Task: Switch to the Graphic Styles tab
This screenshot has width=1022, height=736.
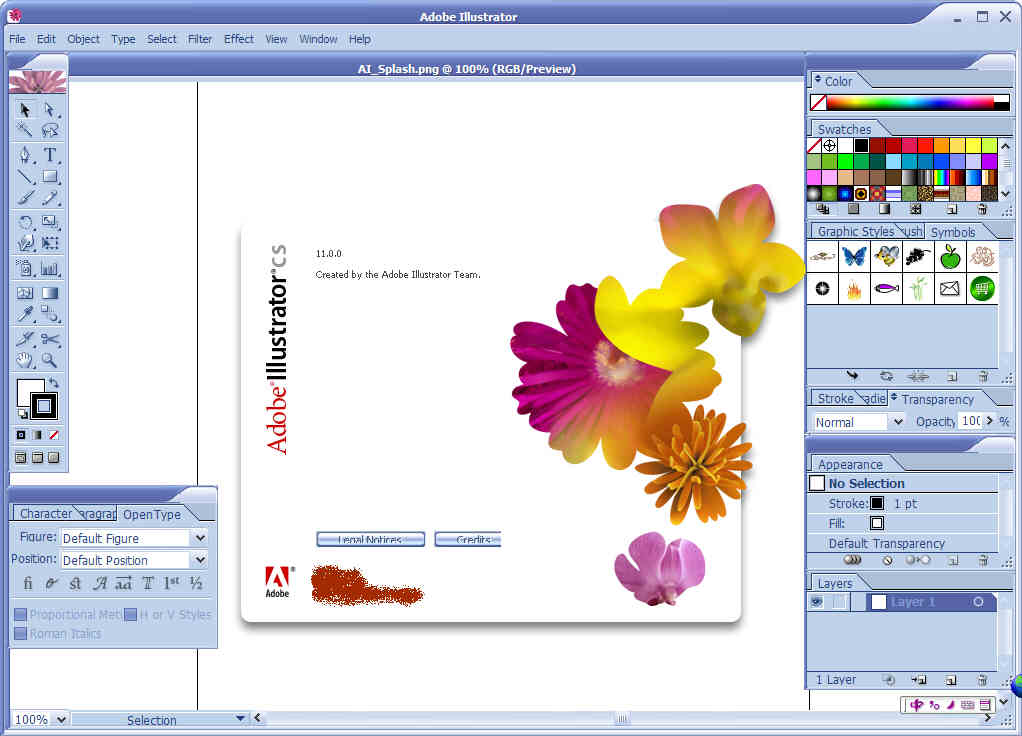Action: (x=856, y=231)
